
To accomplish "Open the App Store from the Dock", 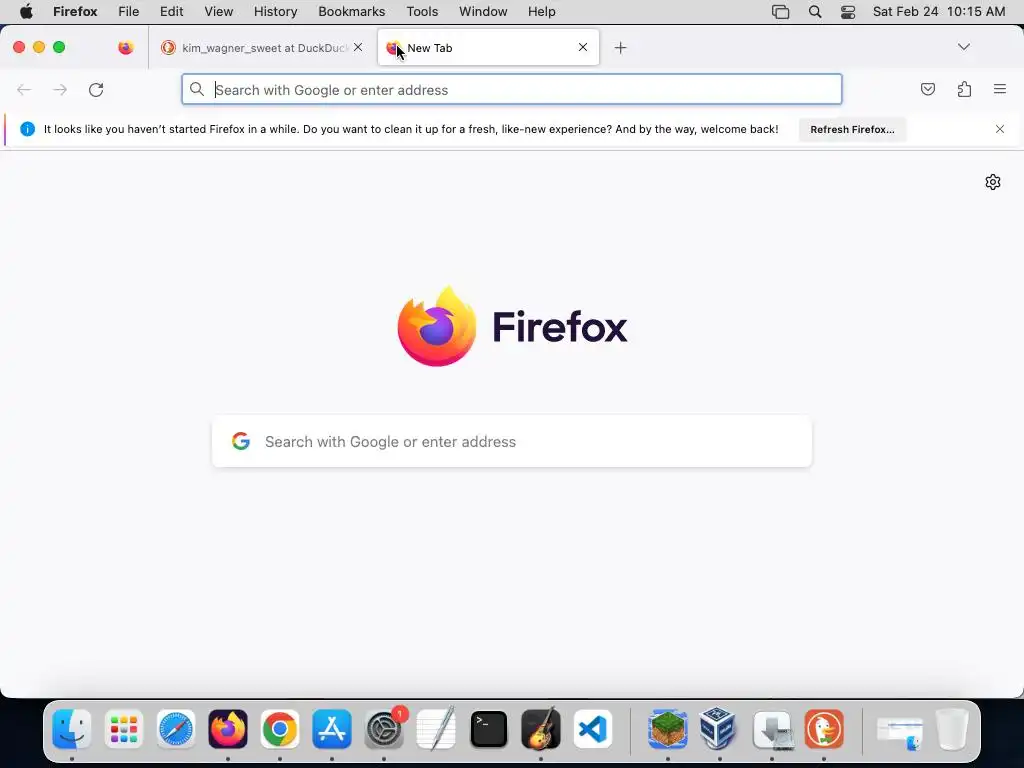I will point(332,729).
